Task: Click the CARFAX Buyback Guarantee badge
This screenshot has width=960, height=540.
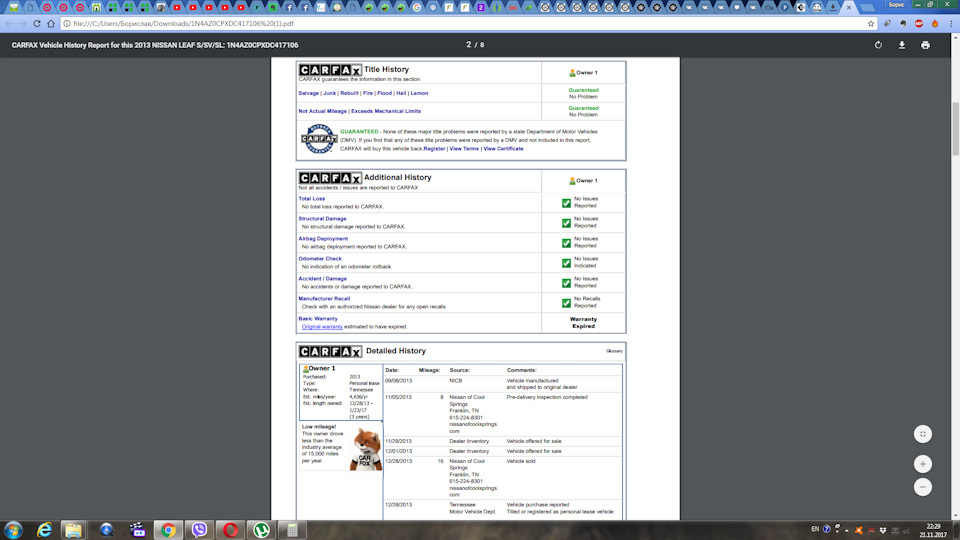Action: coord(319,139)
